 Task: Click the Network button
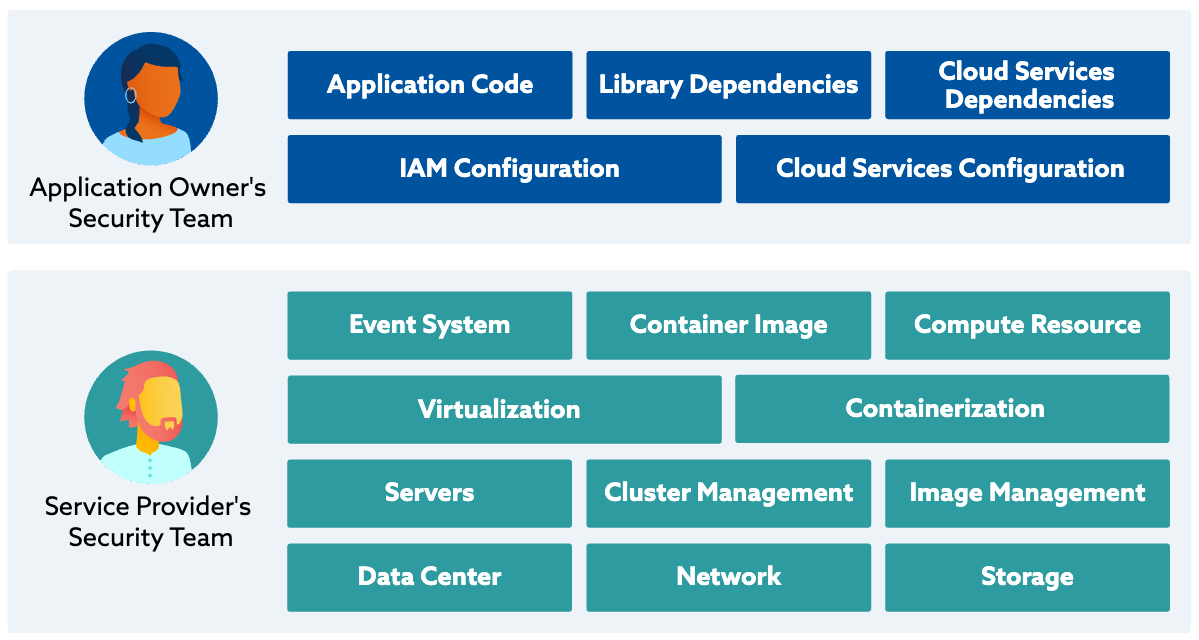coord(728,577)
